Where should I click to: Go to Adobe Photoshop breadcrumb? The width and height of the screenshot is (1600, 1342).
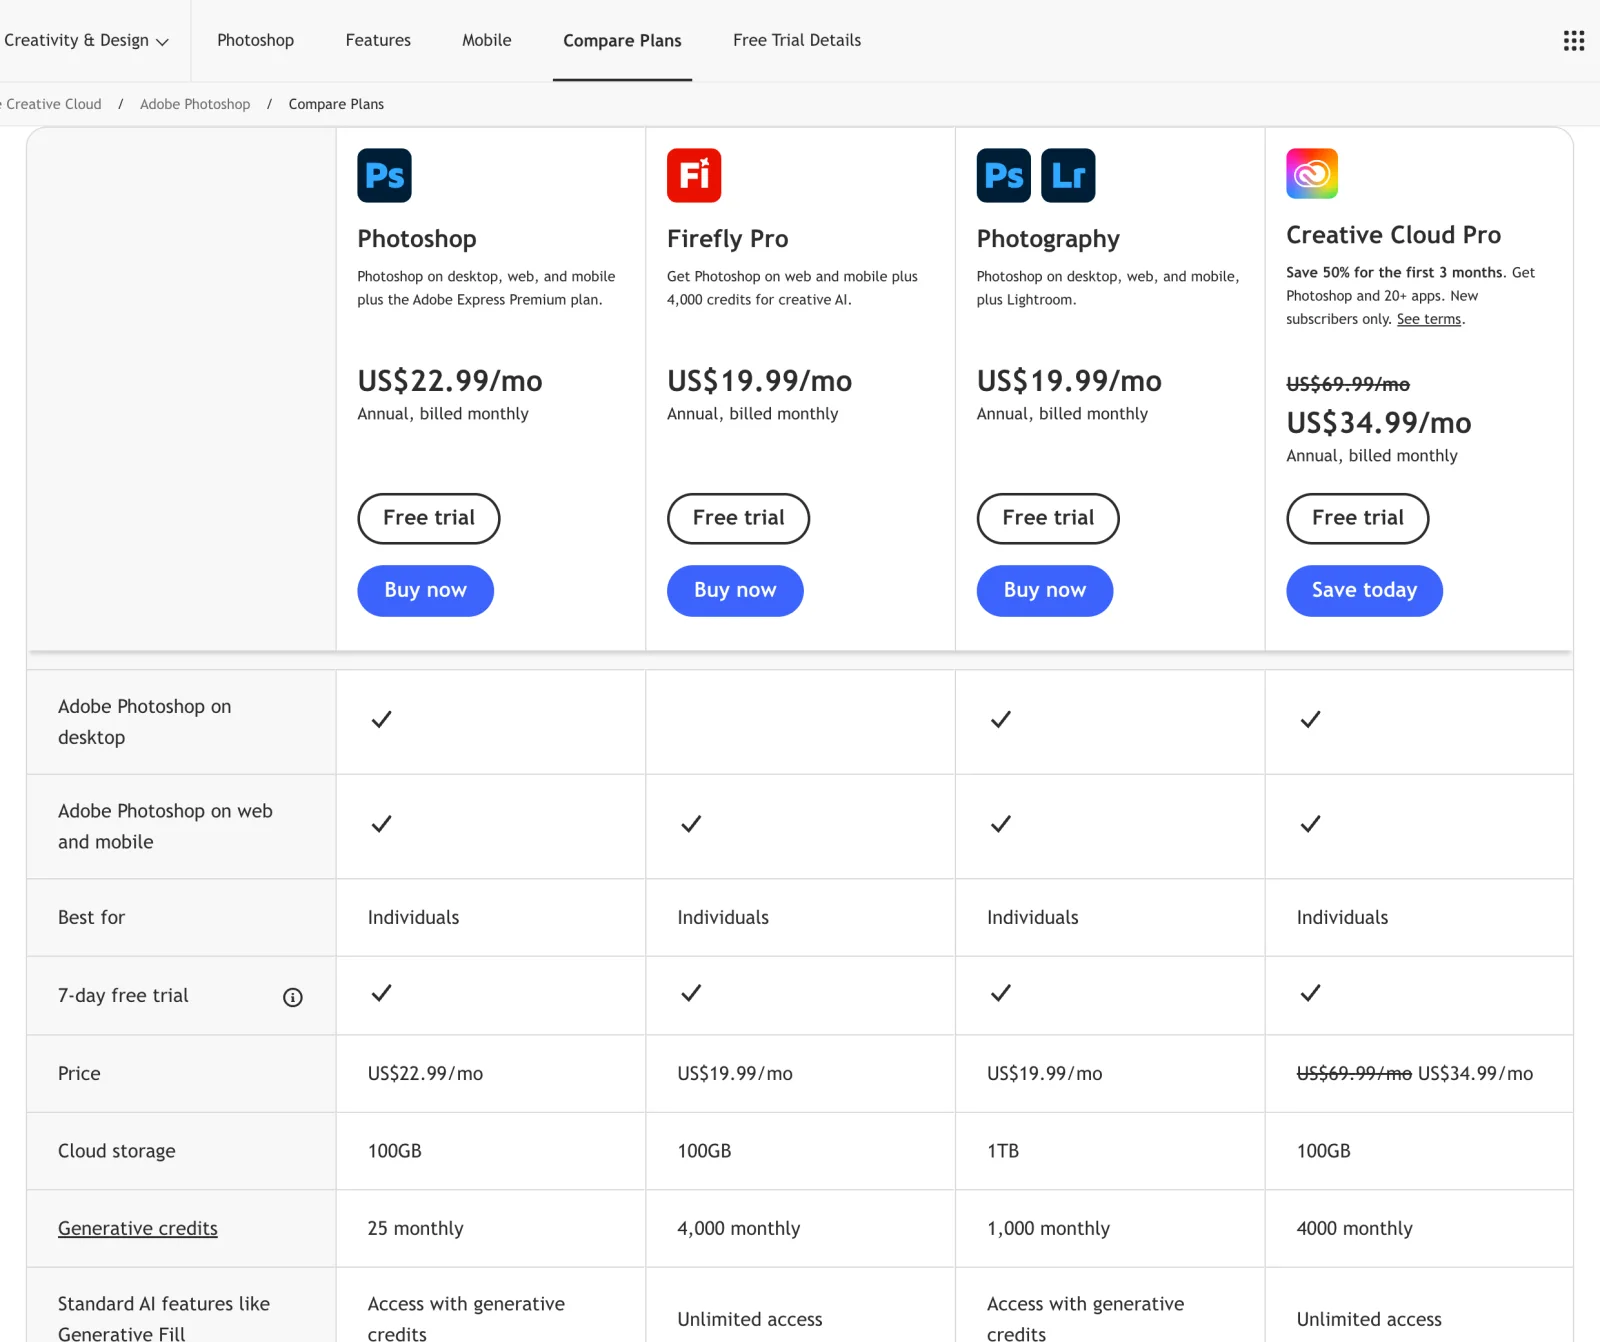click(195, 104)
